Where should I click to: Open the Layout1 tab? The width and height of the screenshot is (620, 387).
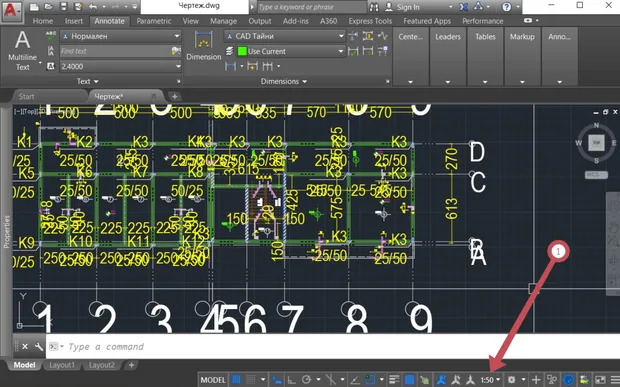62,365
